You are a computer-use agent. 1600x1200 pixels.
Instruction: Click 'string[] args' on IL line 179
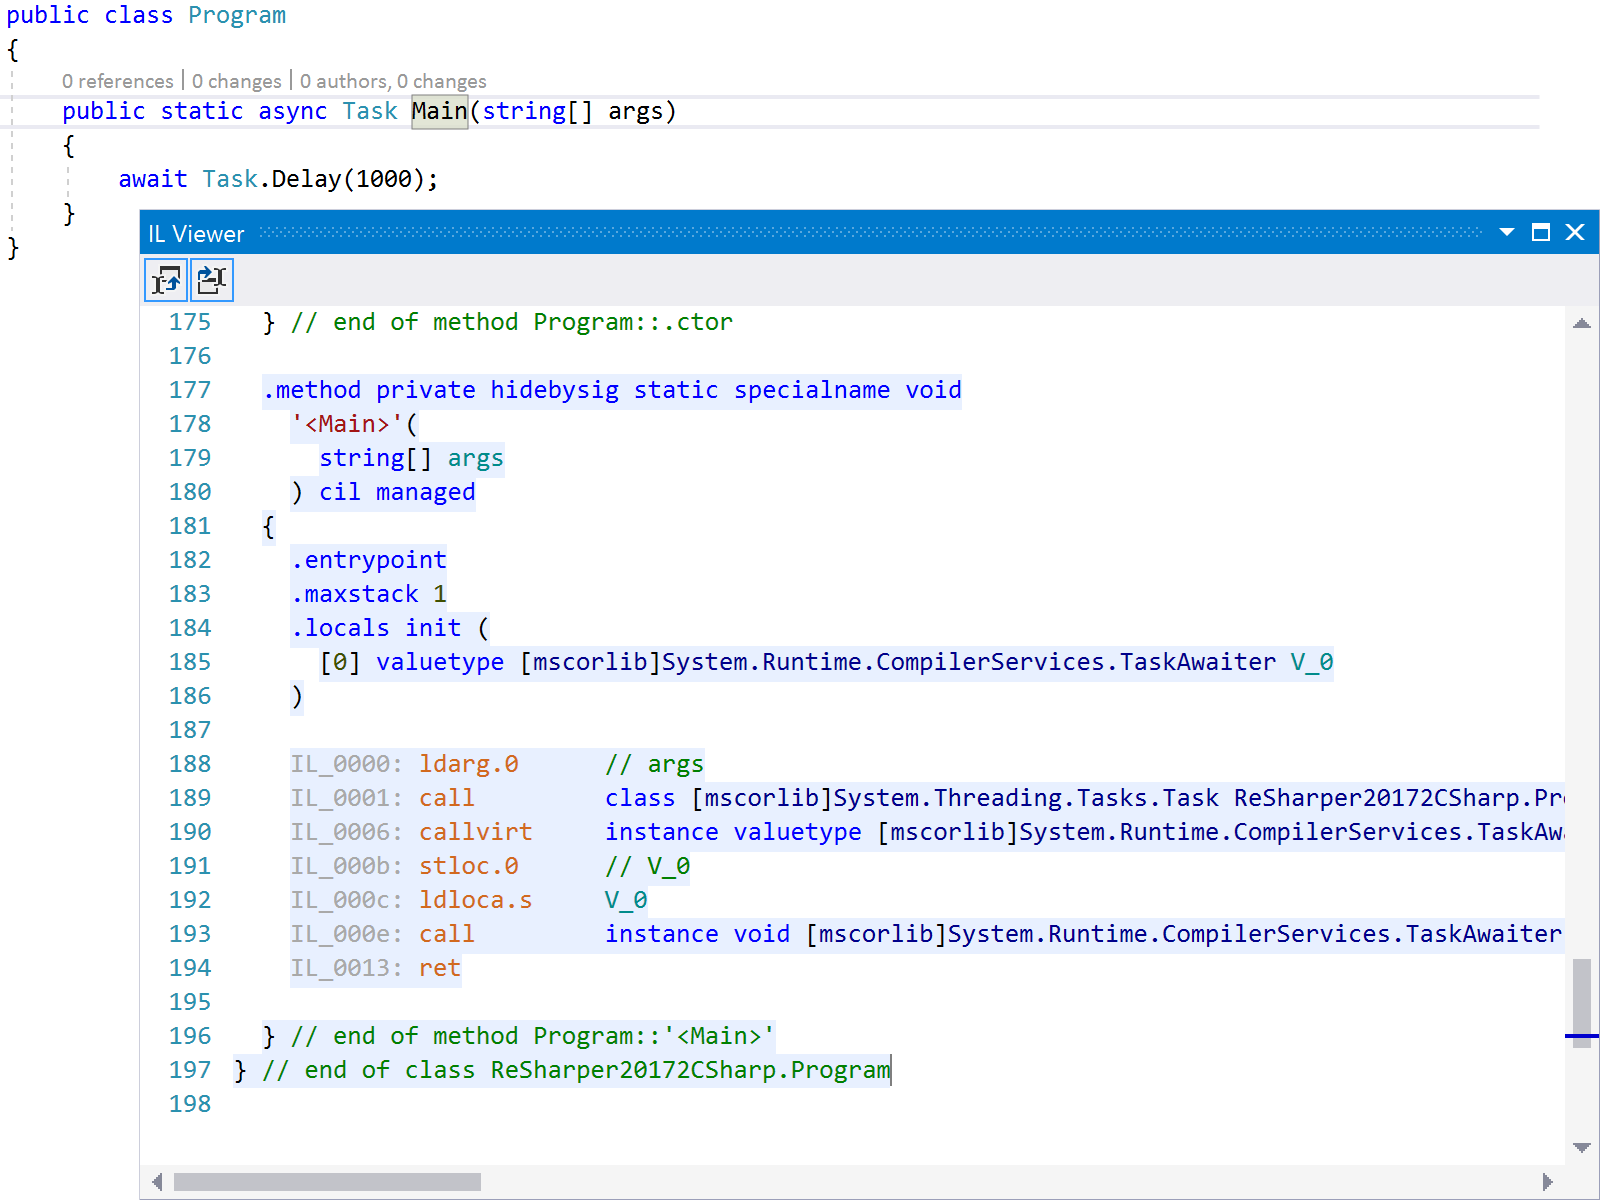[411, 458]
